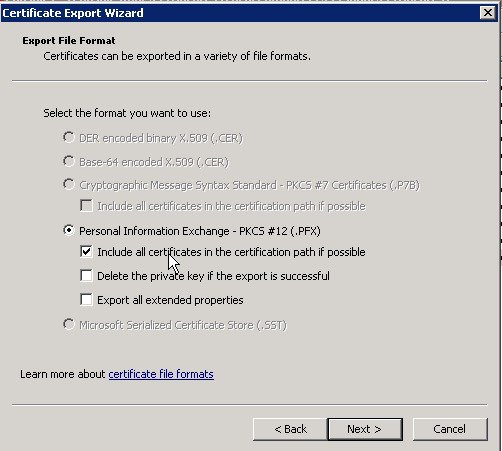Viewport: 502px width, 451px height.
Task: Close the Certificate Export Wizard window
Action: click(488, 13)
